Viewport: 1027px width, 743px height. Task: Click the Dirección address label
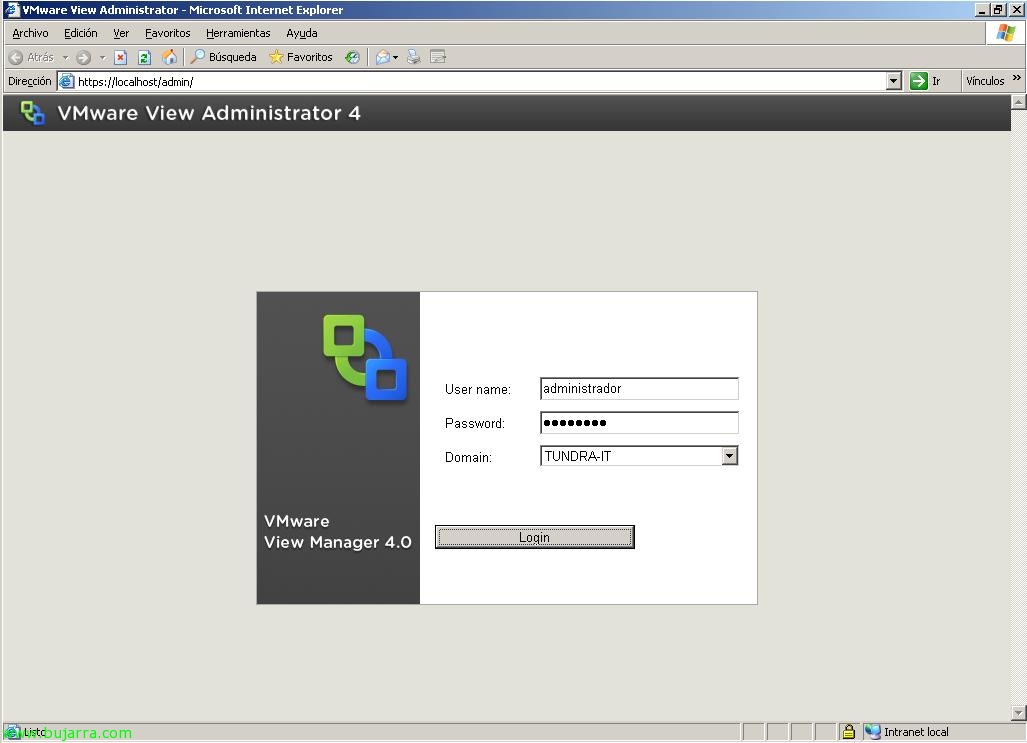(29, 81)
